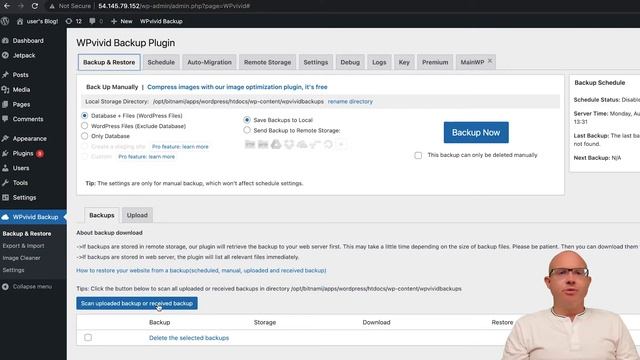This screenshot has height=360, width=640.
Task: Click the Backup Now button
Action: tap(476, 132)
